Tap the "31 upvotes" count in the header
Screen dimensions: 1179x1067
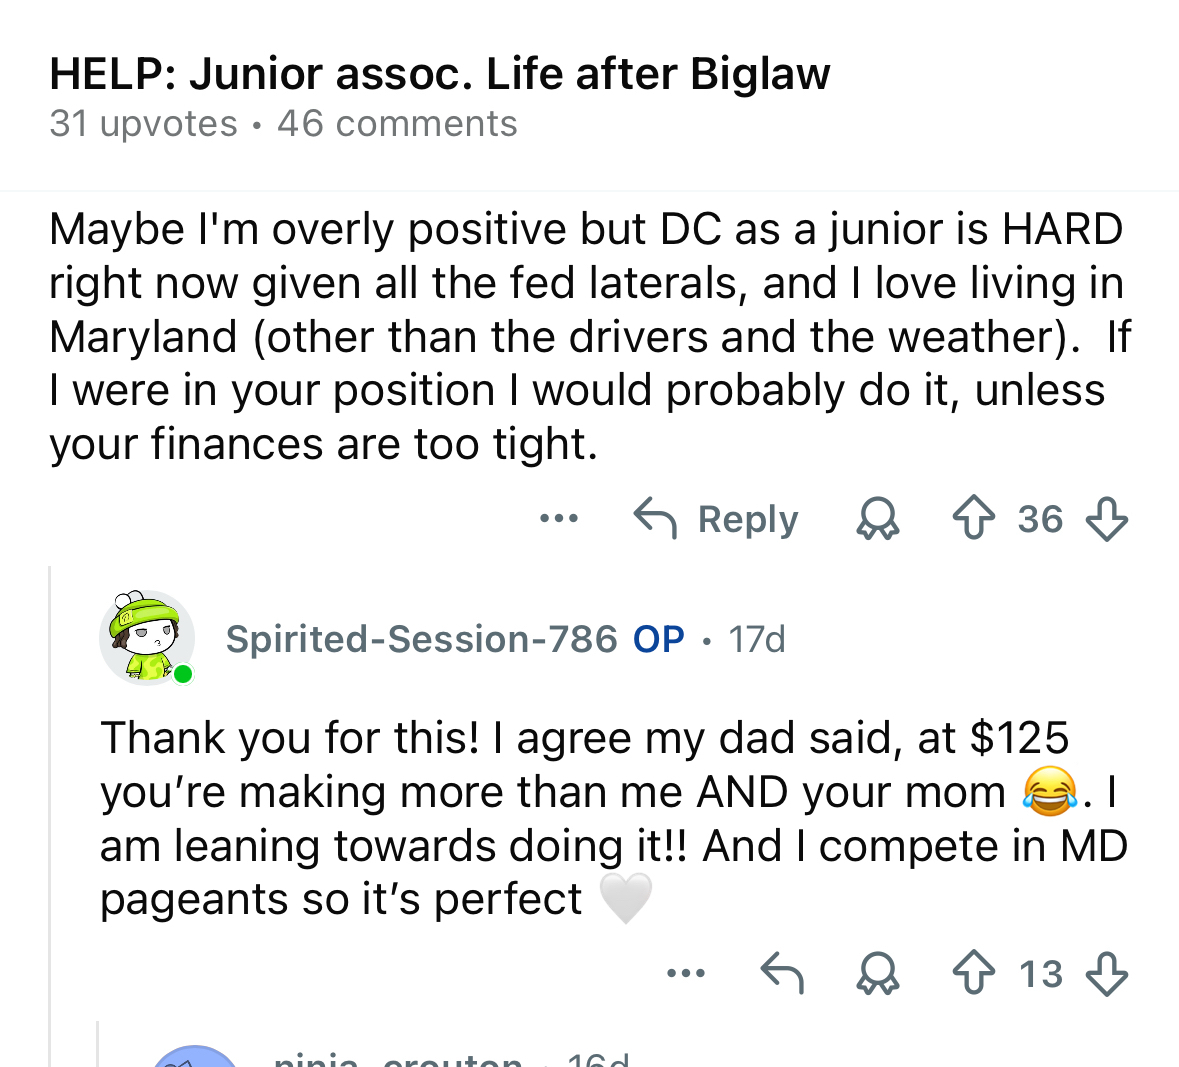[x=143, y=124]
